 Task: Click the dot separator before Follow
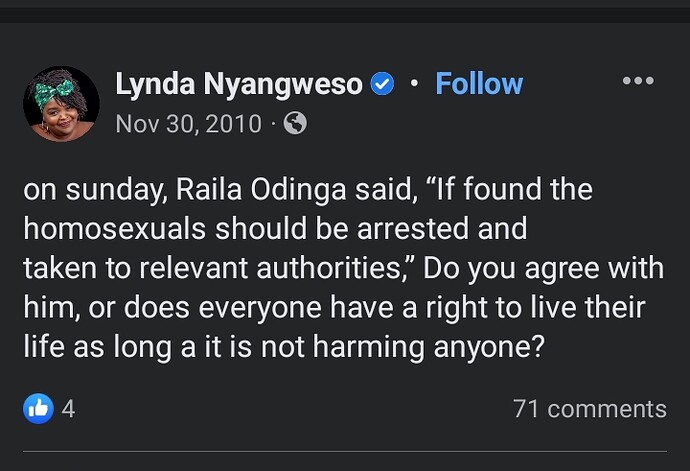[414, 84]
